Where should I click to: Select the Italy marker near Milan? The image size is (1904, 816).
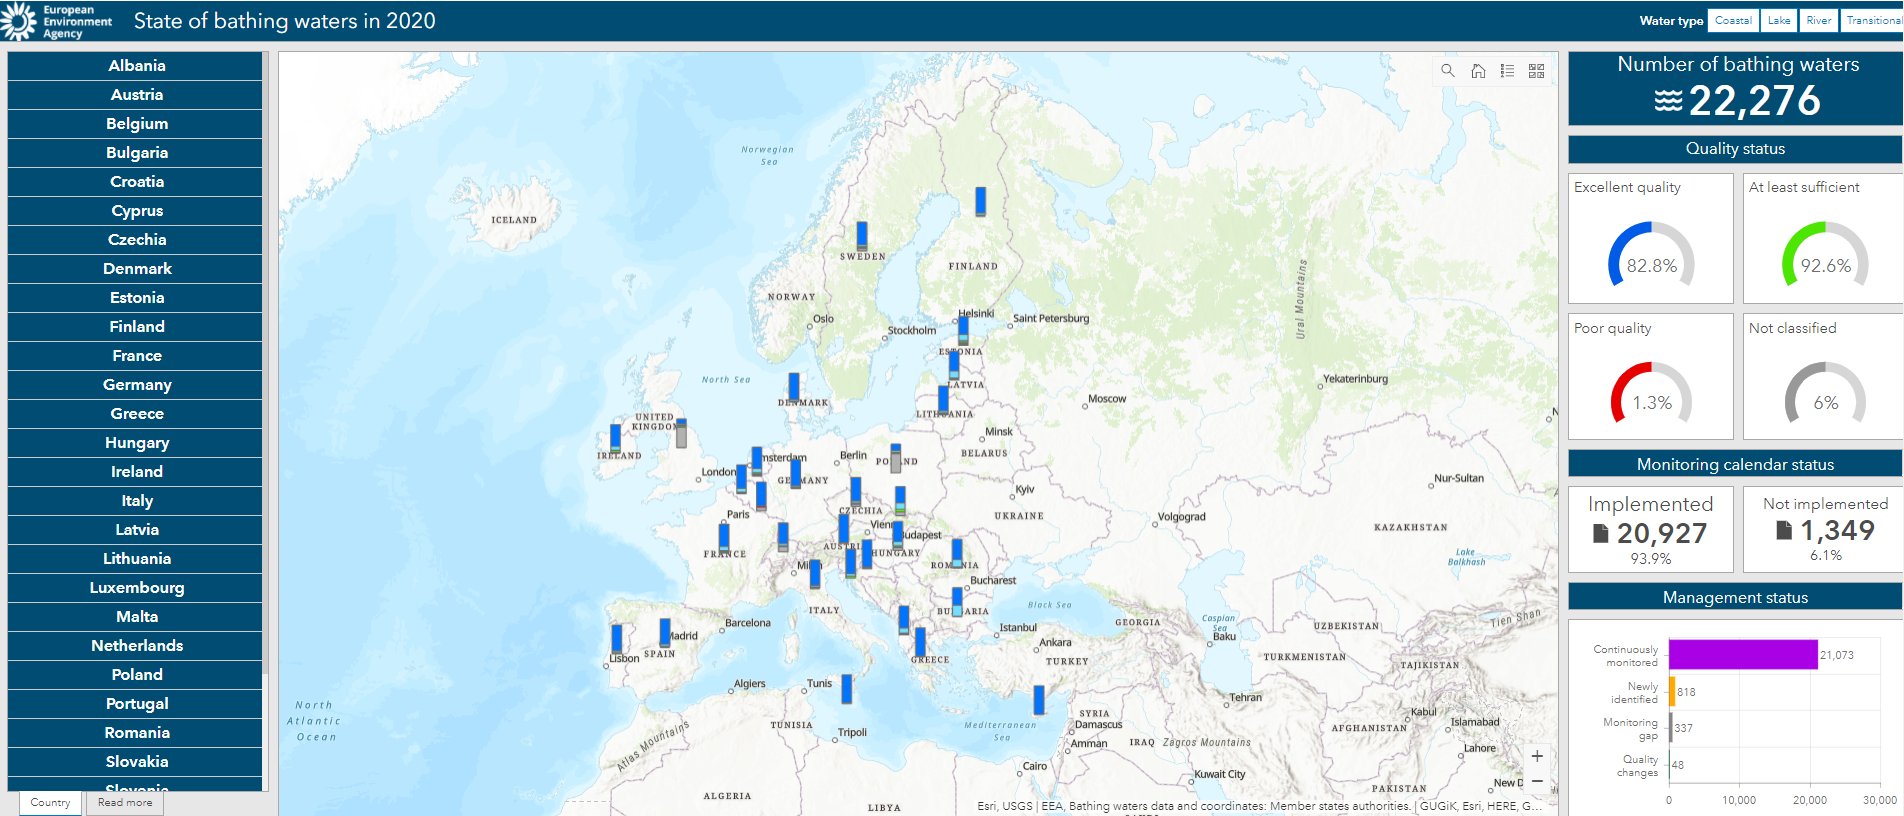815,574
